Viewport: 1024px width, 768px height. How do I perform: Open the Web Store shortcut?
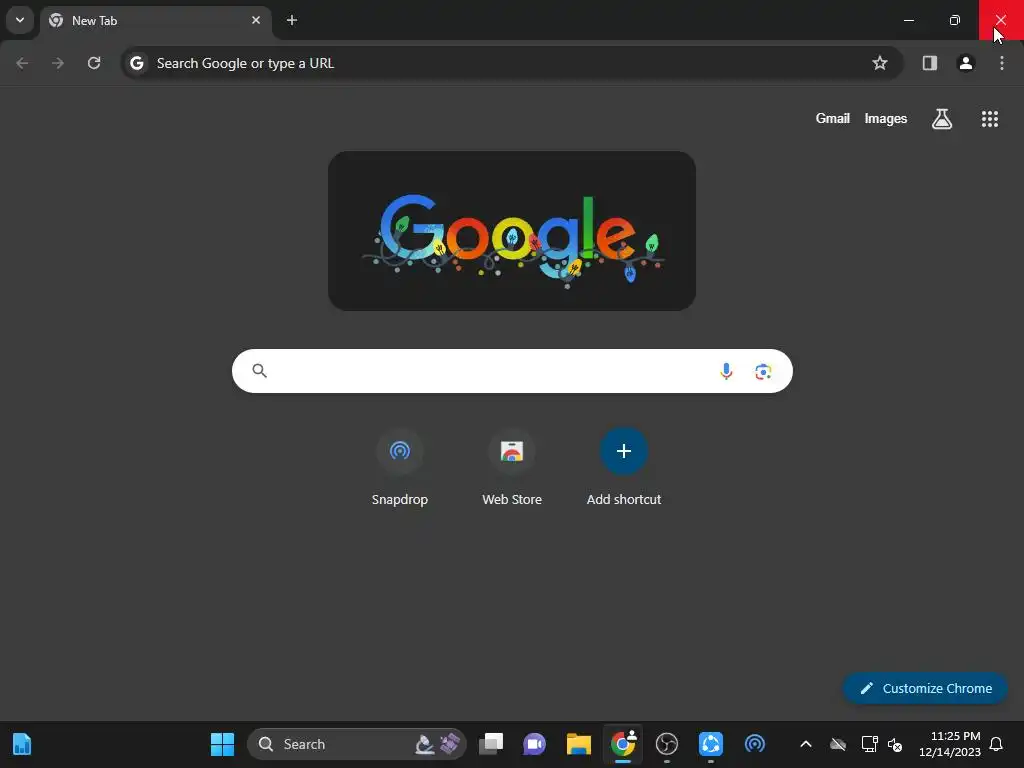(x=512, y=468)
